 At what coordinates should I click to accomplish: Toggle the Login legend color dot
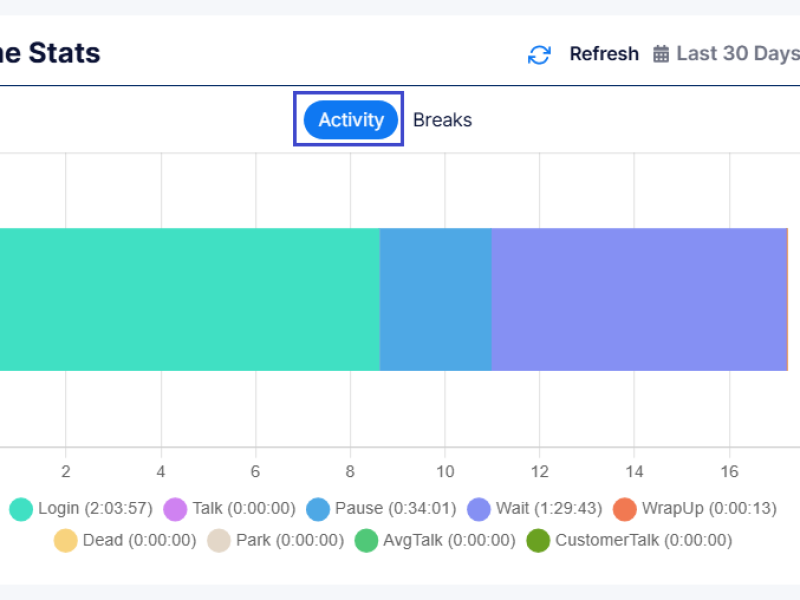pyautogui.click(x=21, y=509)
